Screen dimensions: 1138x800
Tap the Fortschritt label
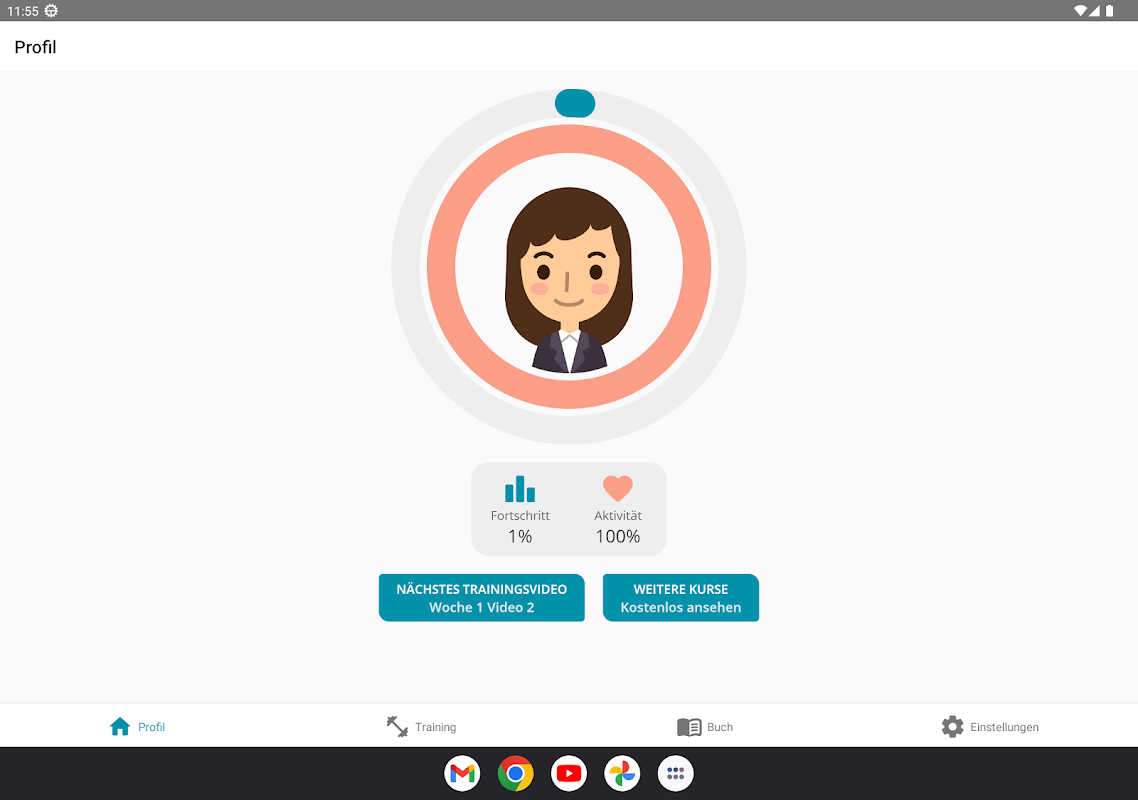(x=520, y=515)
